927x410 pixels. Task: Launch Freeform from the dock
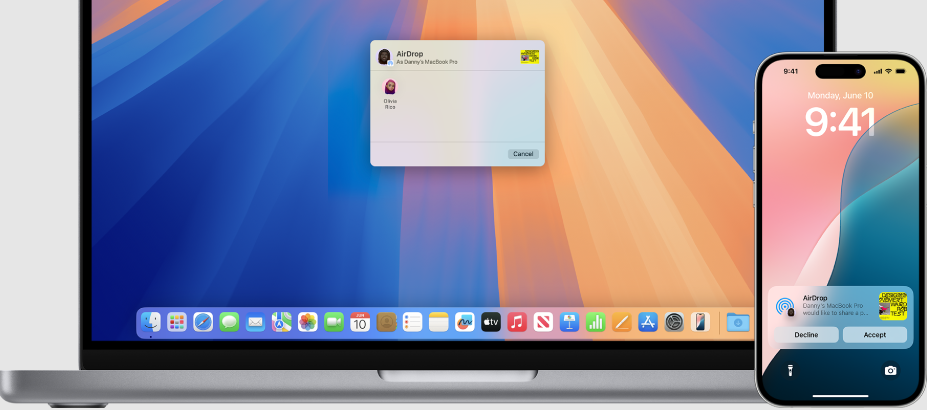465,322
